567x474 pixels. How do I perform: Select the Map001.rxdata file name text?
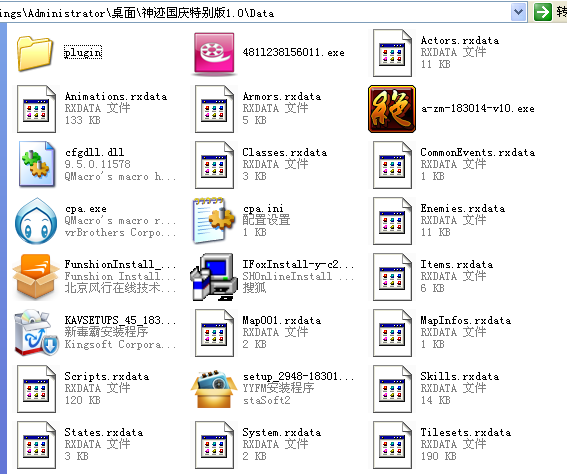click(x=282, y=321)
